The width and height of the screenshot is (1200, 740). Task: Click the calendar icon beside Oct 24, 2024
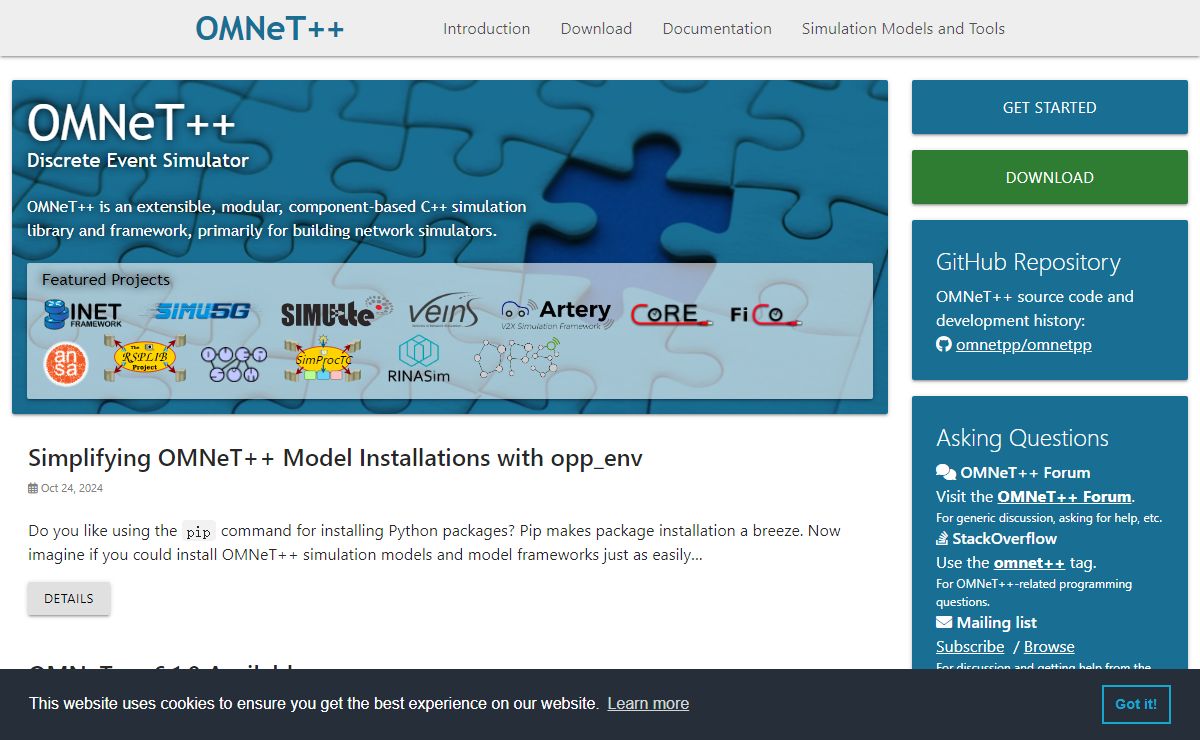pos(32,489)
